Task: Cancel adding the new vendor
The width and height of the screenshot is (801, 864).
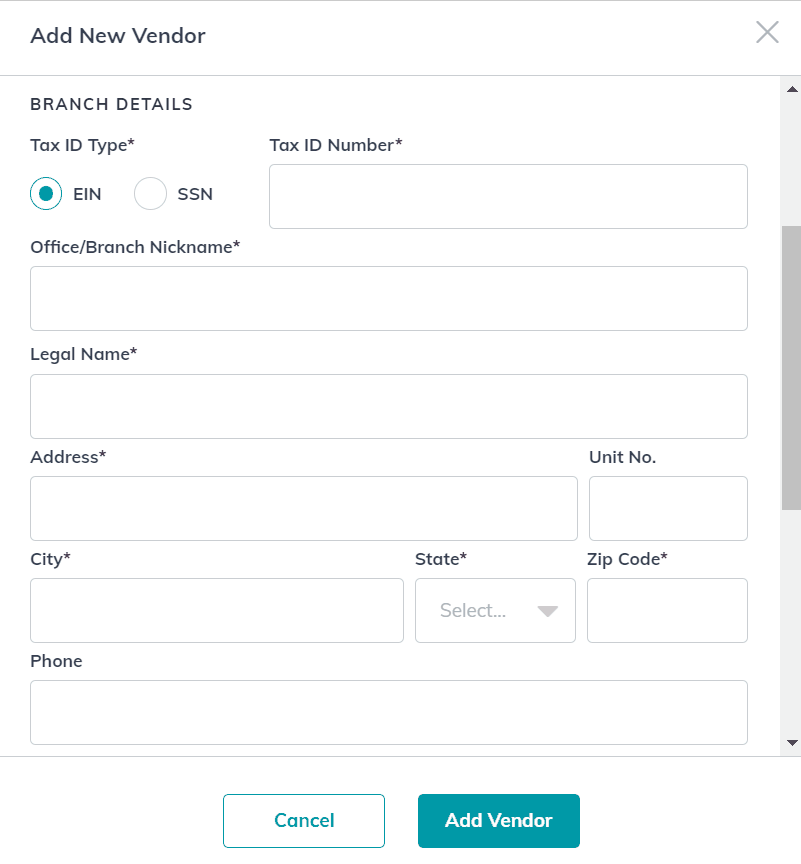Action: (x=304, y=820)
